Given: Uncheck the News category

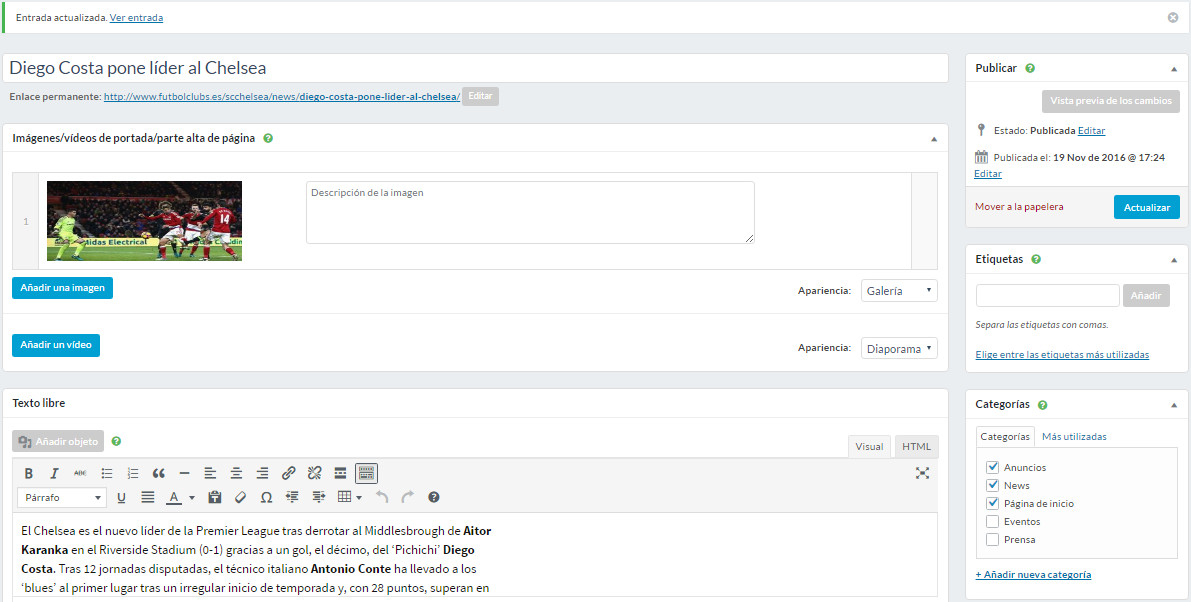Looking at the screenshot, I should (x=992, y=485).
